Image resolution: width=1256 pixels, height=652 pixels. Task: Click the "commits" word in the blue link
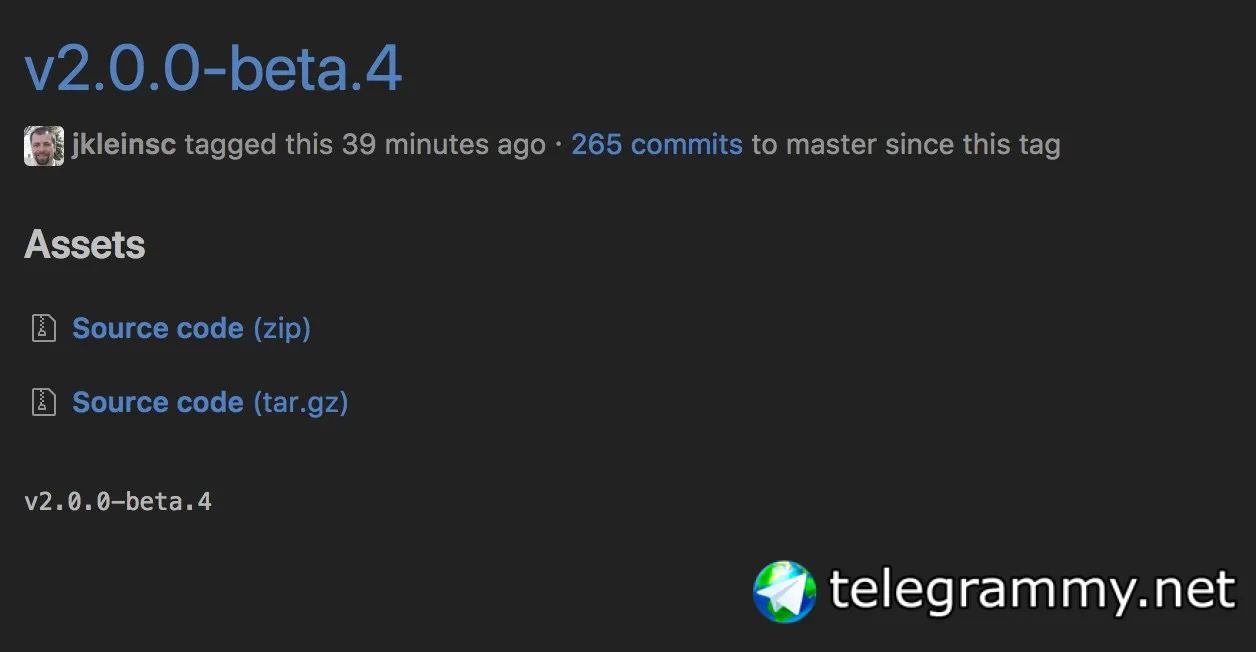pos(686,145)
